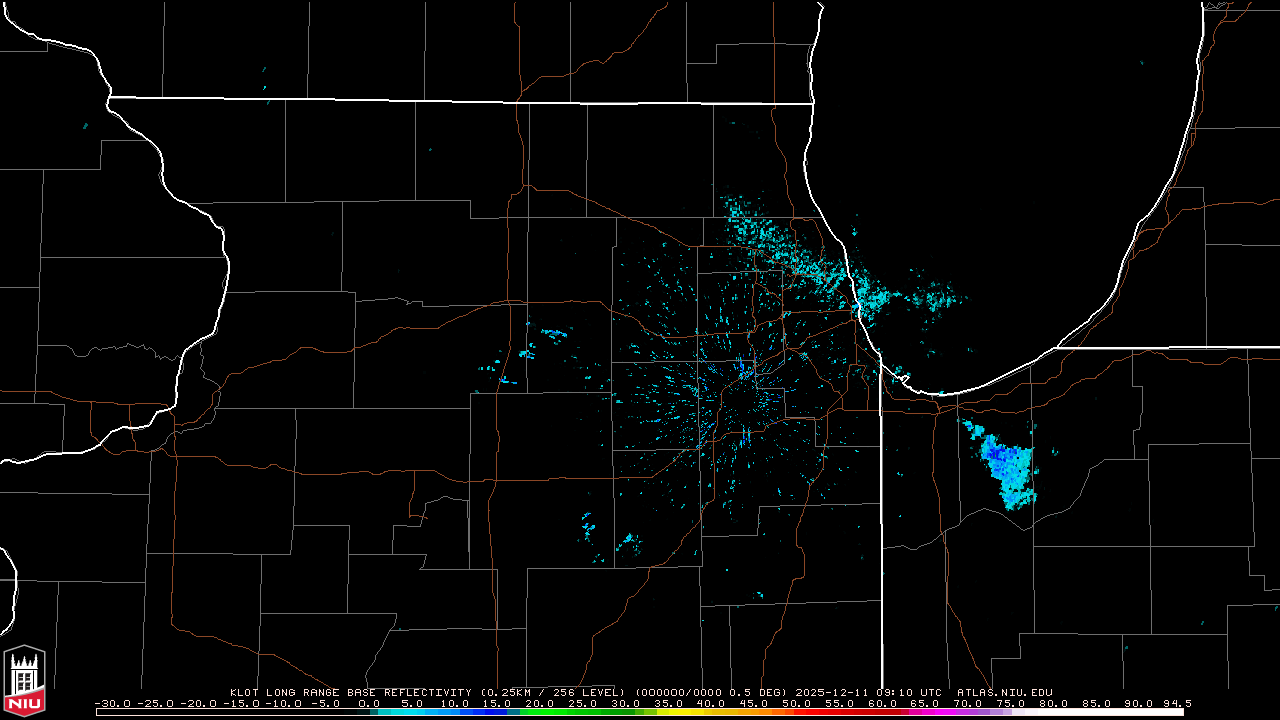Click the NIU castle logo
This screenshot has height=720, width=1280.
24,679
